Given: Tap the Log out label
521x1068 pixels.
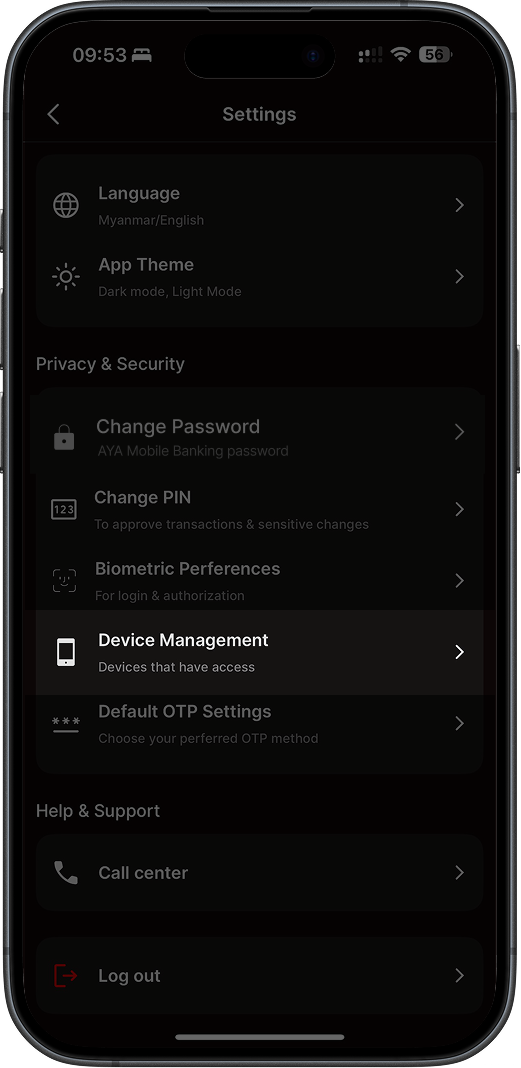Looking at the screenshot, I should [129, 975].
